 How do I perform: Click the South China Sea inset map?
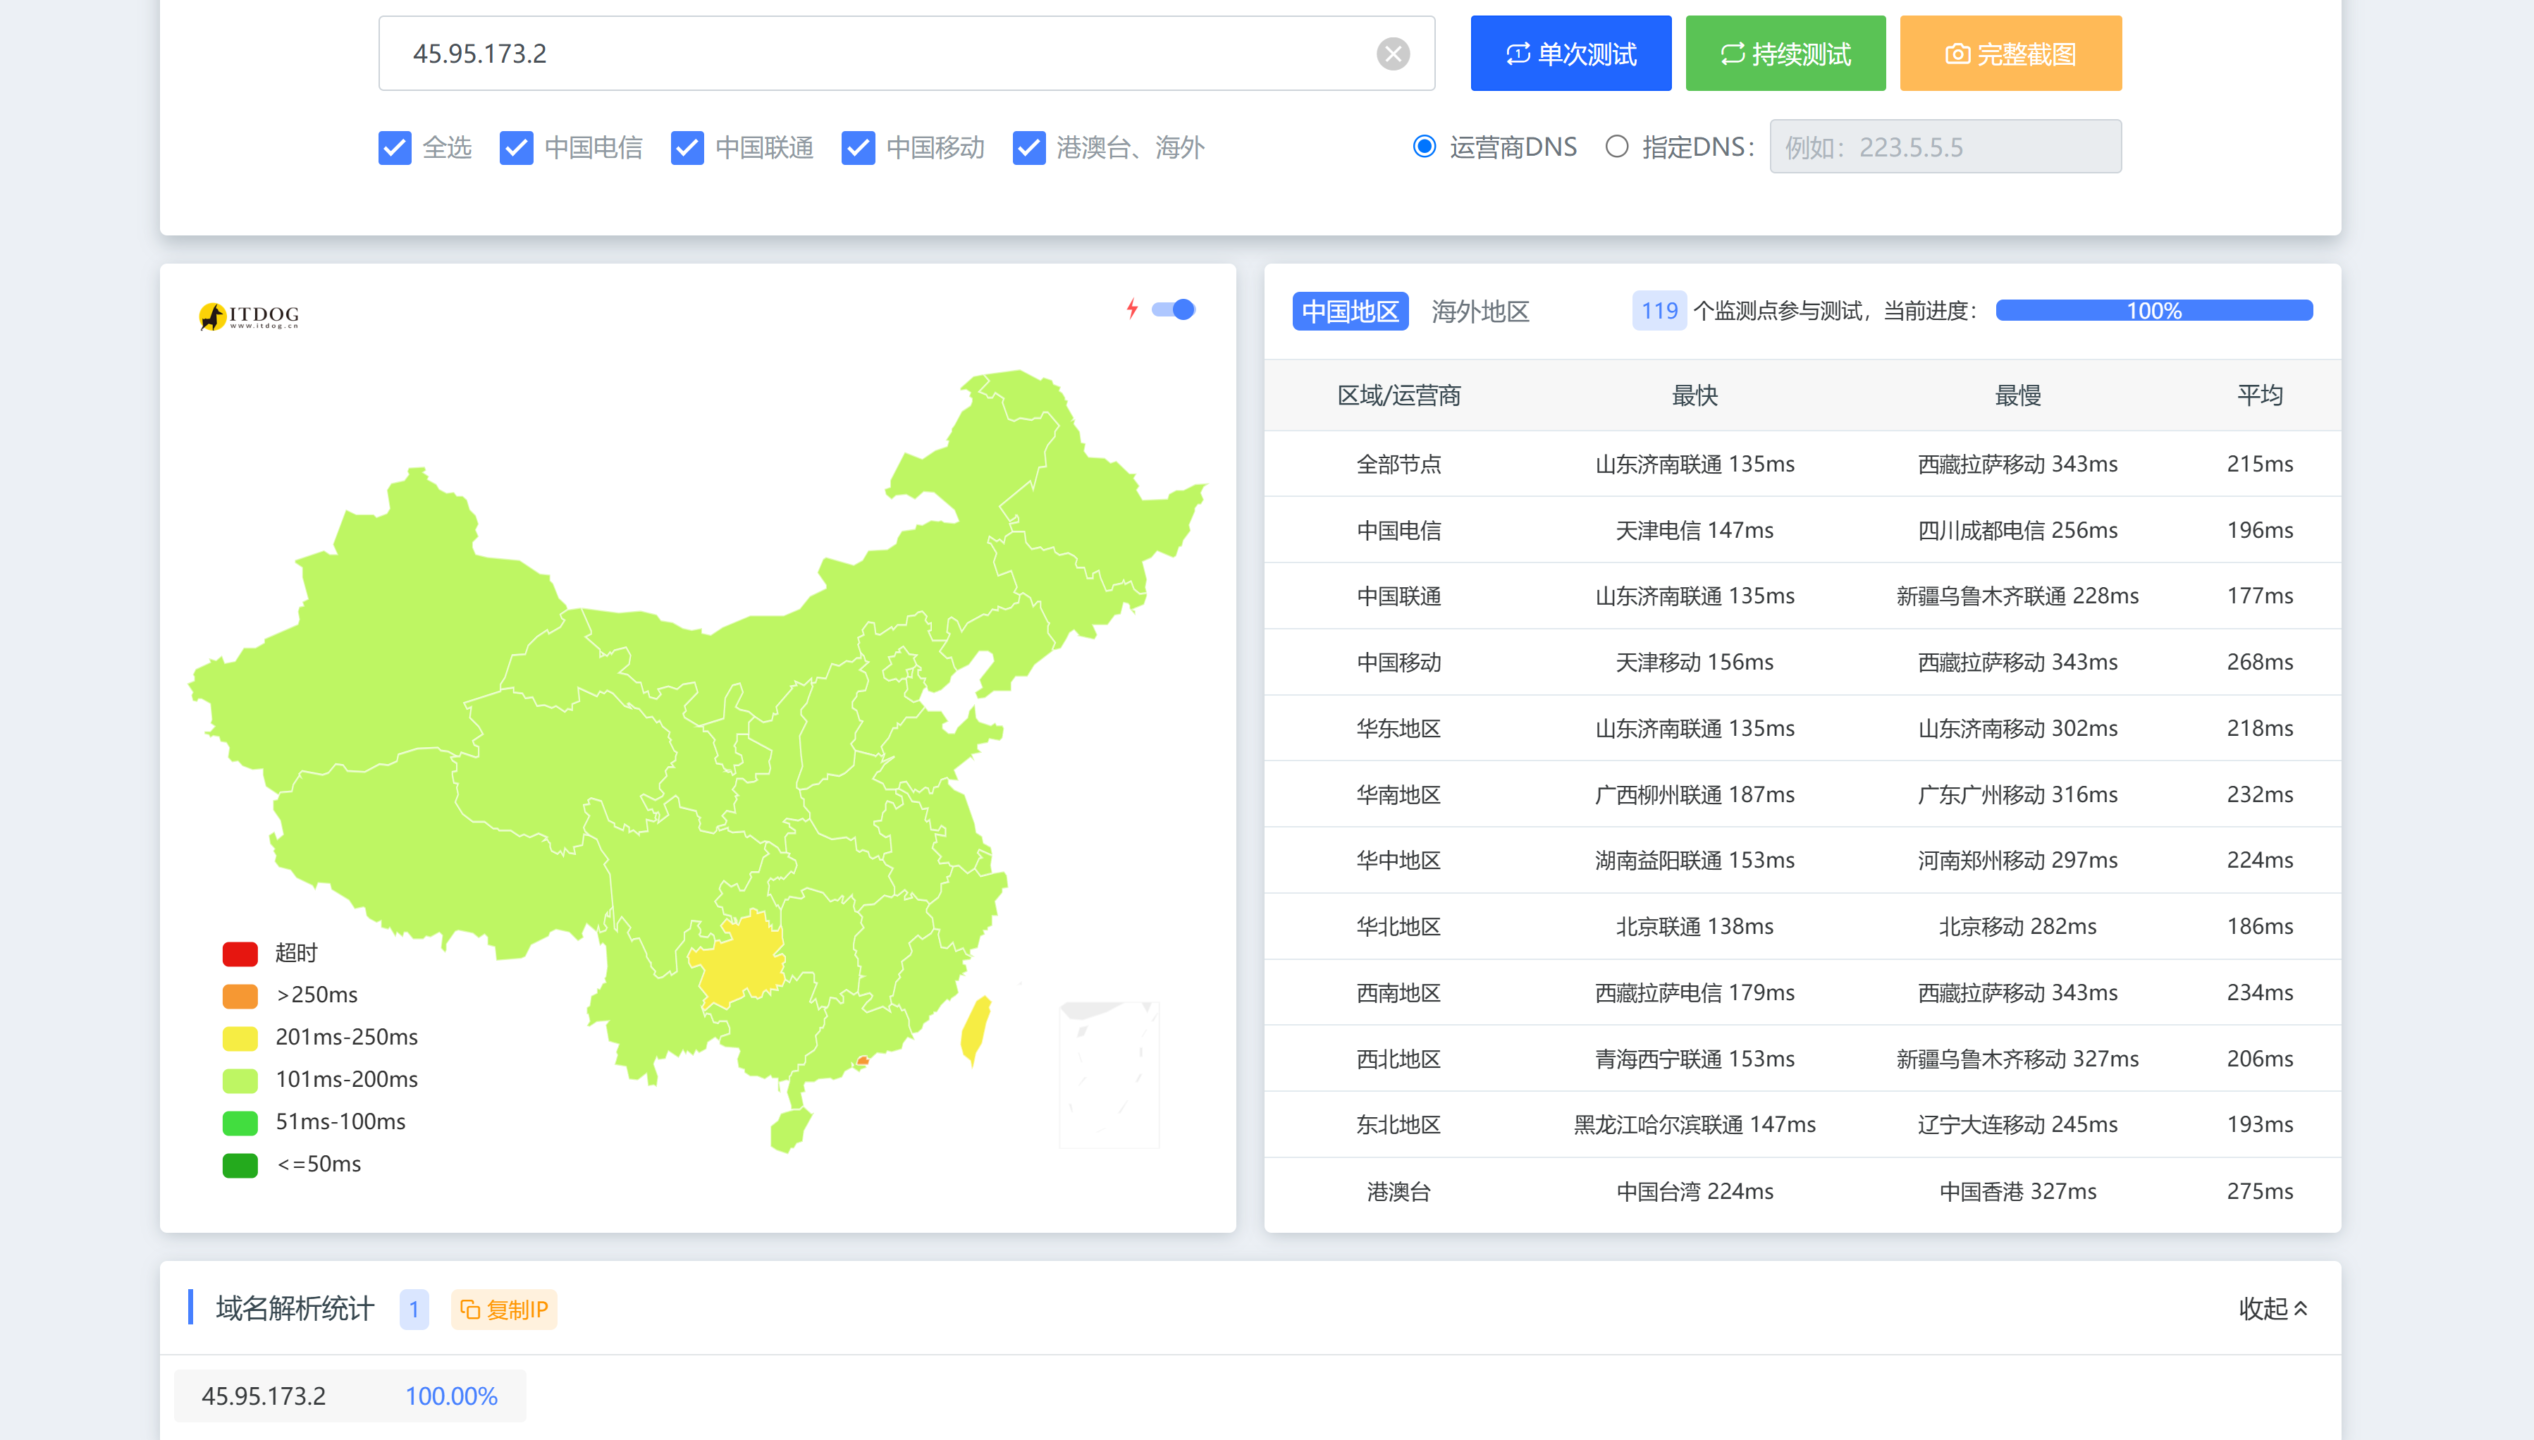(x=1109, y=1074)
